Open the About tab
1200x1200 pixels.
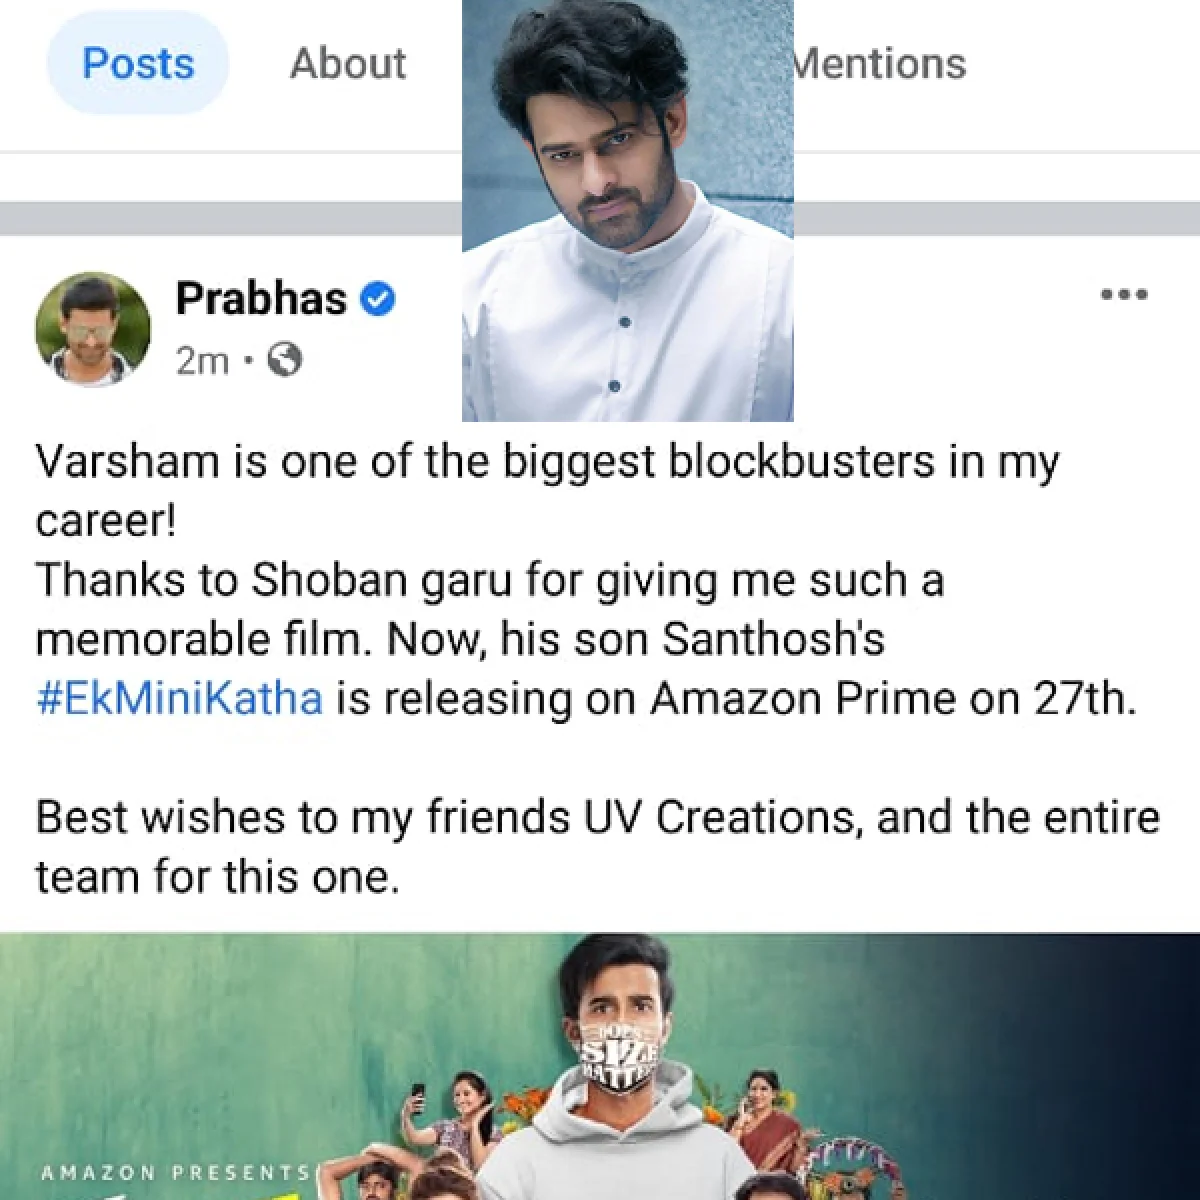348,64
